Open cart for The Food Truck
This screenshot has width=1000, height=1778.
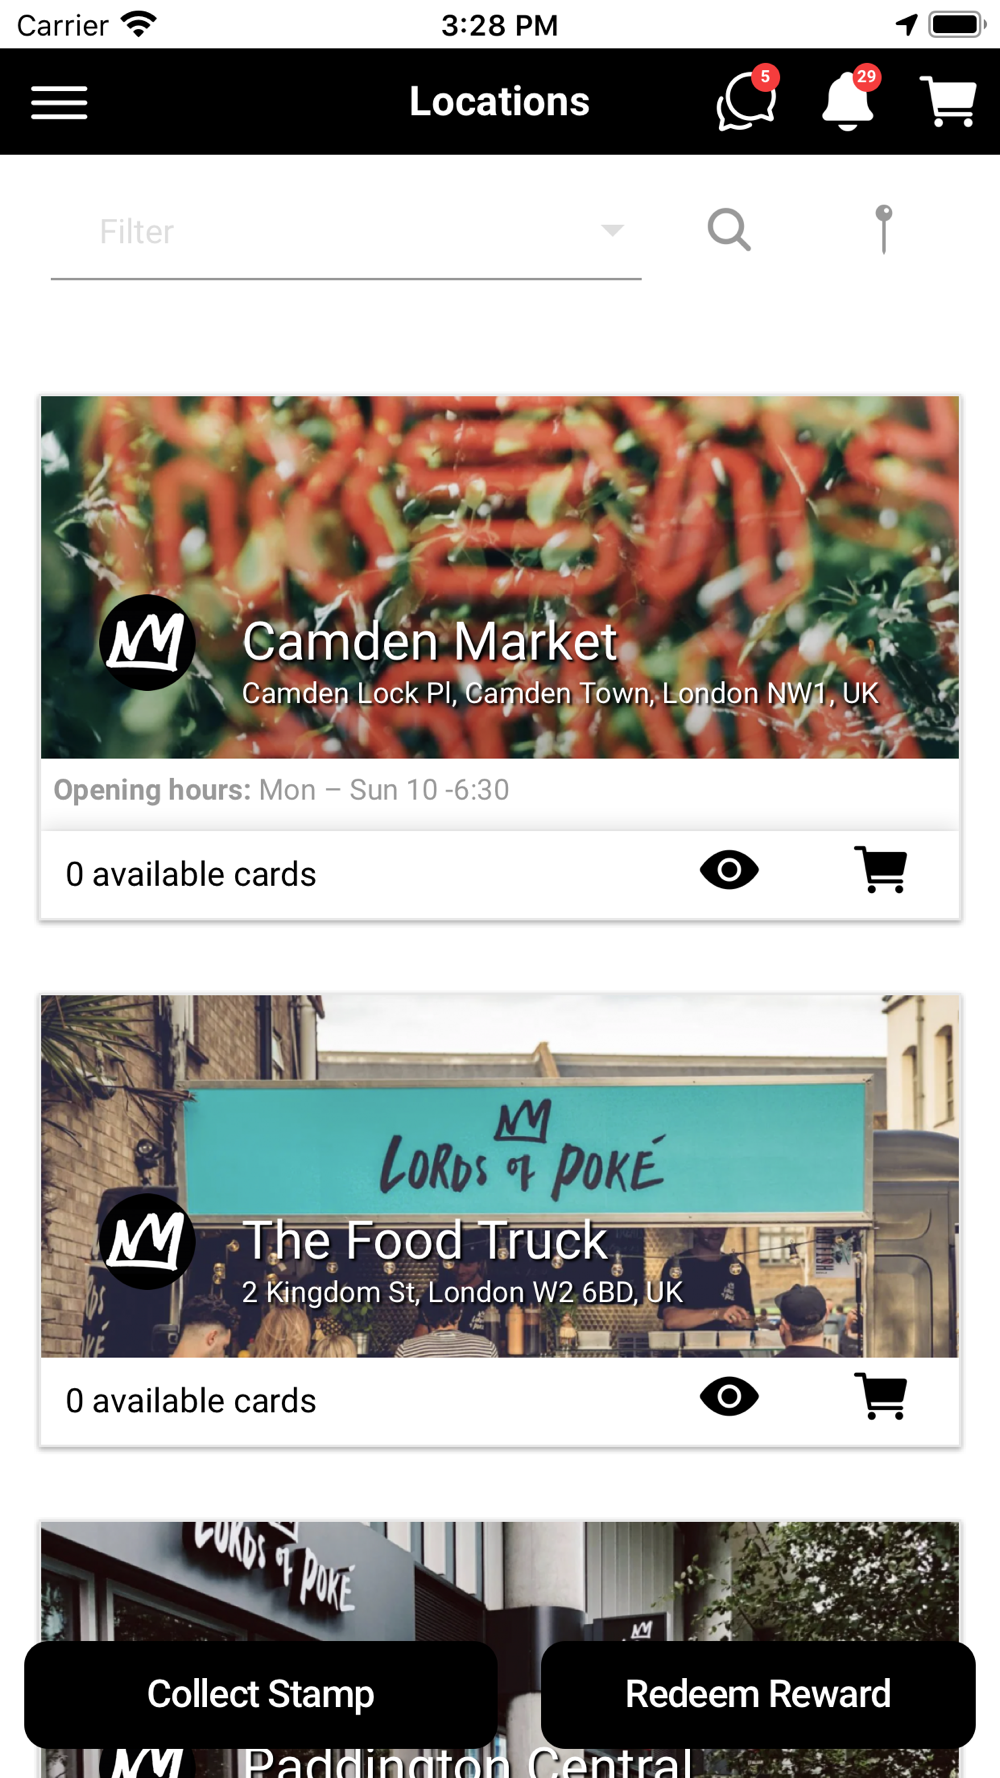(881, 1396)
